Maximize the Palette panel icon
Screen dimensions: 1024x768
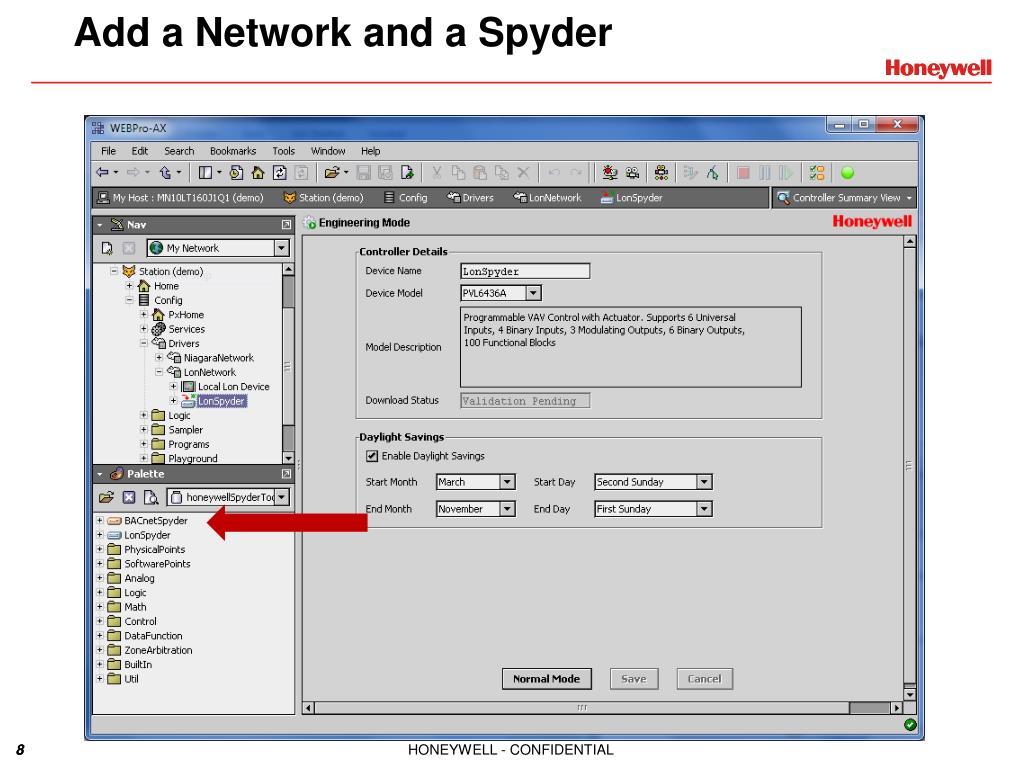click(x=286, y=474)
